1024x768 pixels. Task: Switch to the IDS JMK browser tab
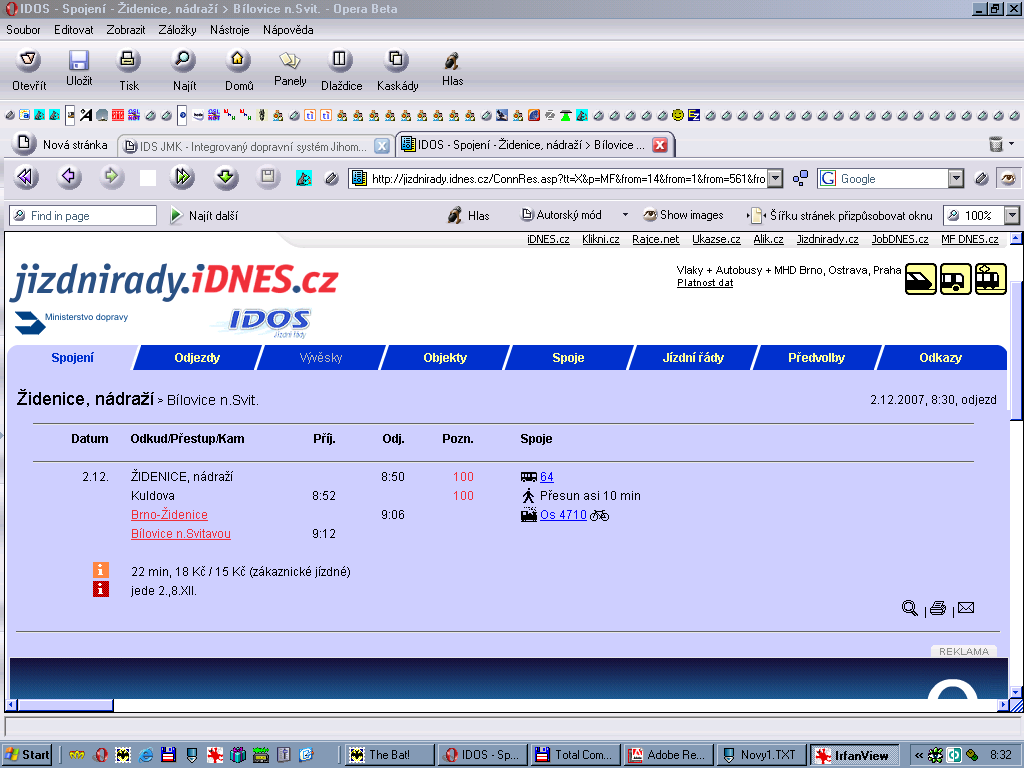pyautogui.click(x=256, y=146)
